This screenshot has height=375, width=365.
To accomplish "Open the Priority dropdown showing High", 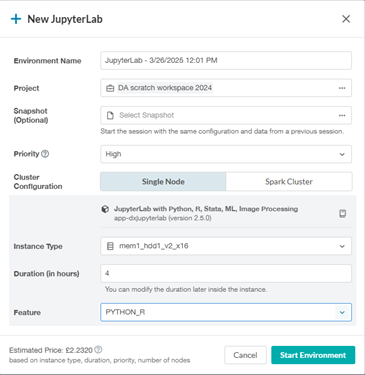I will [x=226, y=154].
